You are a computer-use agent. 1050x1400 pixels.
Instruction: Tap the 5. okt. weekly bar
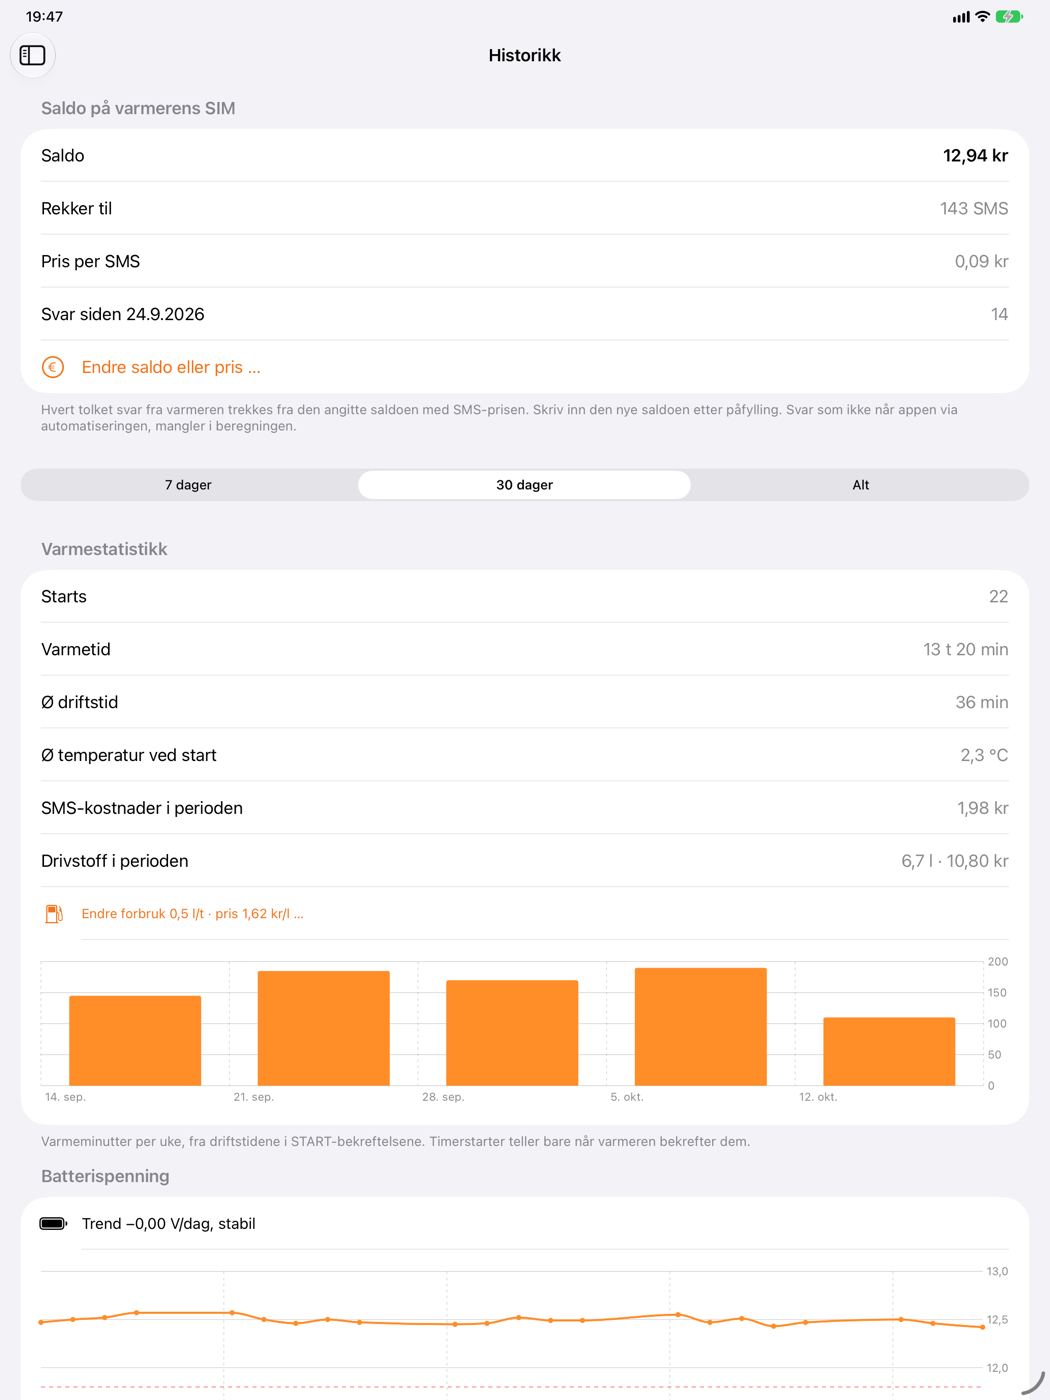(x=701, y=1026)
